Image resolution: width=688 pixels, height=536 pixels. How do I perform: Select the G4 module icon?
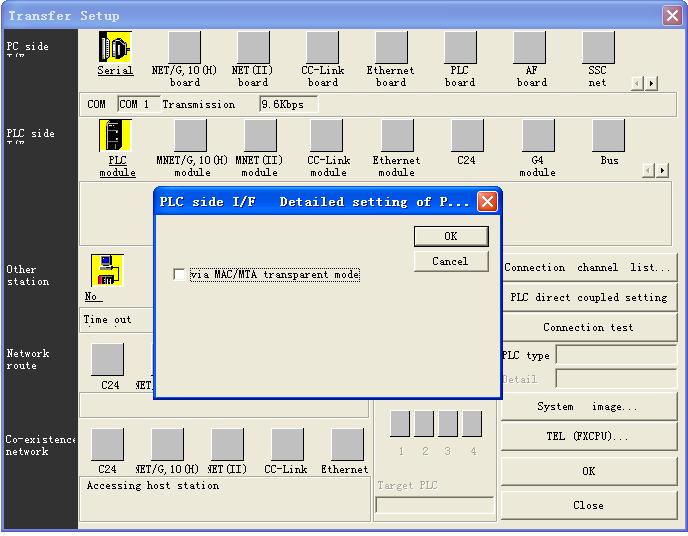point(537,137)
